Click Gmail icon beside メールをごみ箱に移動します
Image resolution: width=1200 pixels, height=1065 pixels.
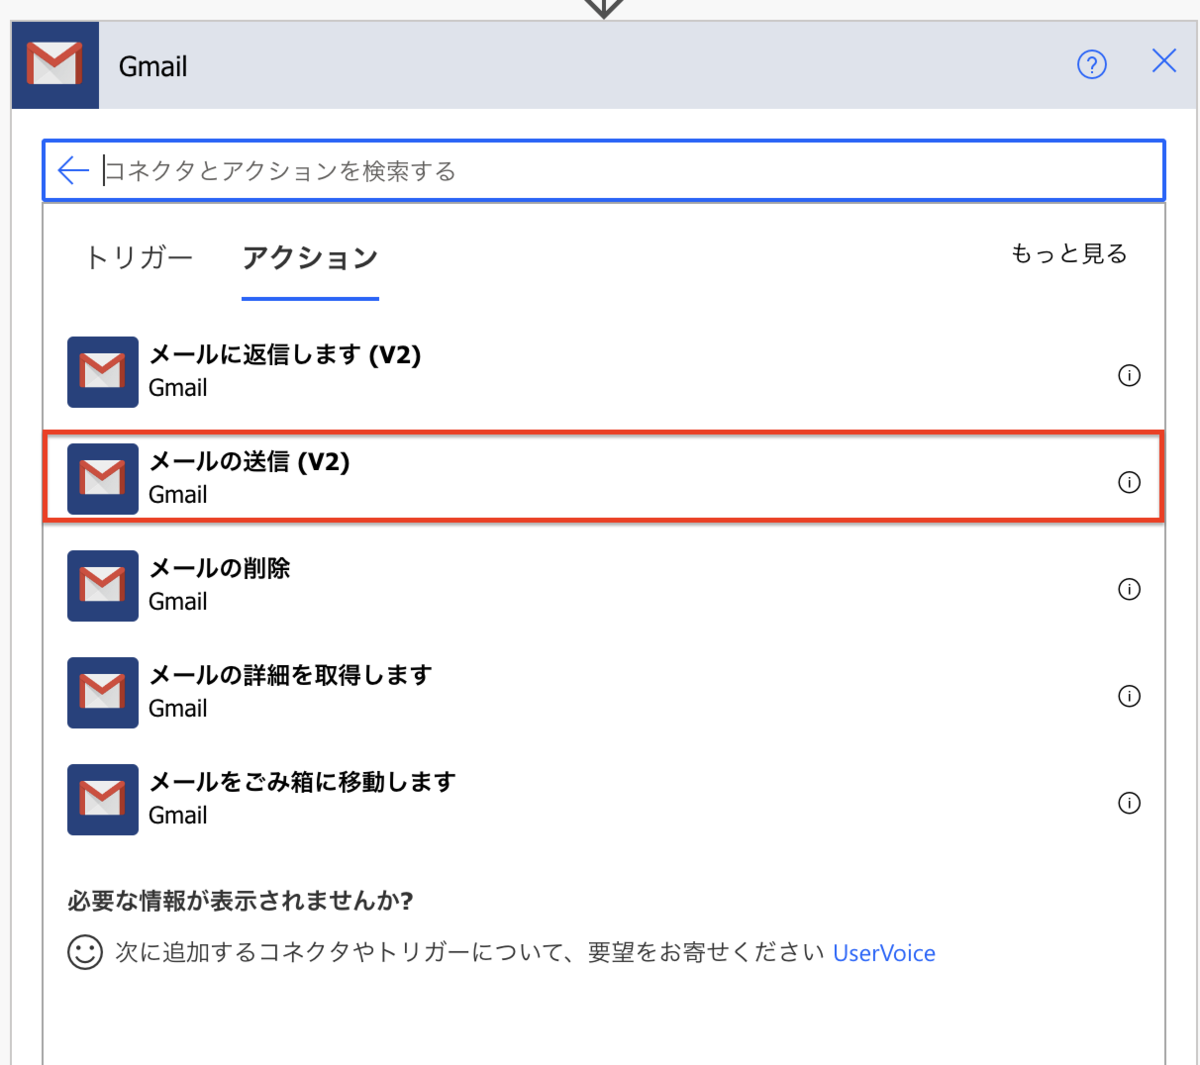coord(103,800)
